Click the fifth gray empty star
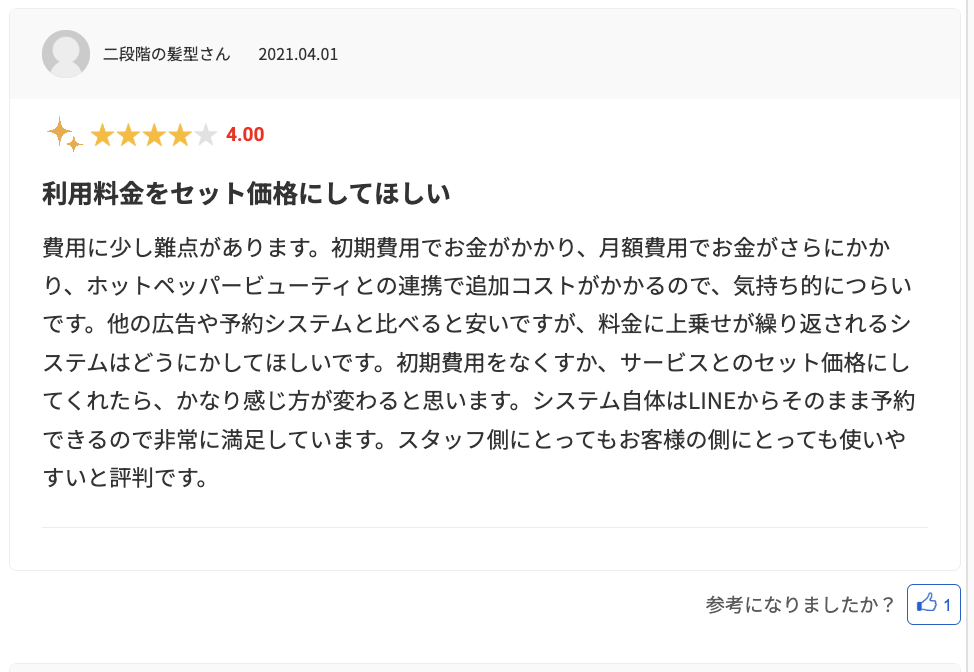Screen dimensions: 974x672 (x=206, y=135)
